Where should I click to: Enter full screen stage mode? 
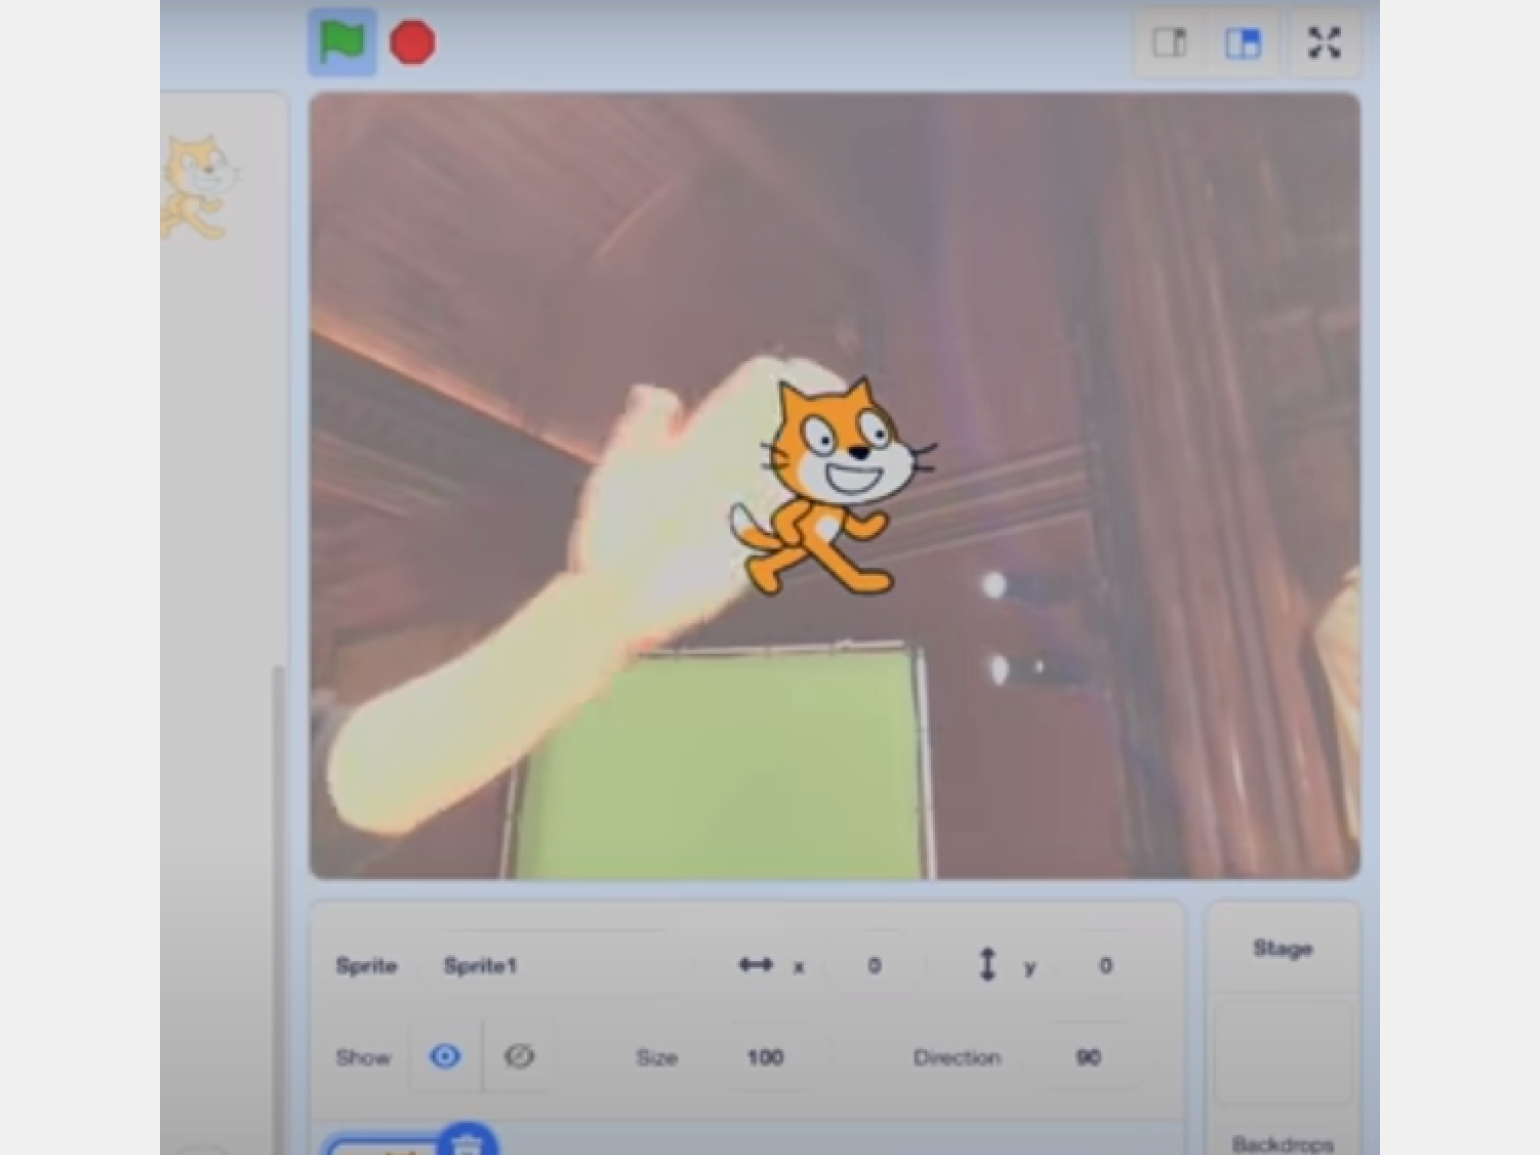pos(1325,43)
